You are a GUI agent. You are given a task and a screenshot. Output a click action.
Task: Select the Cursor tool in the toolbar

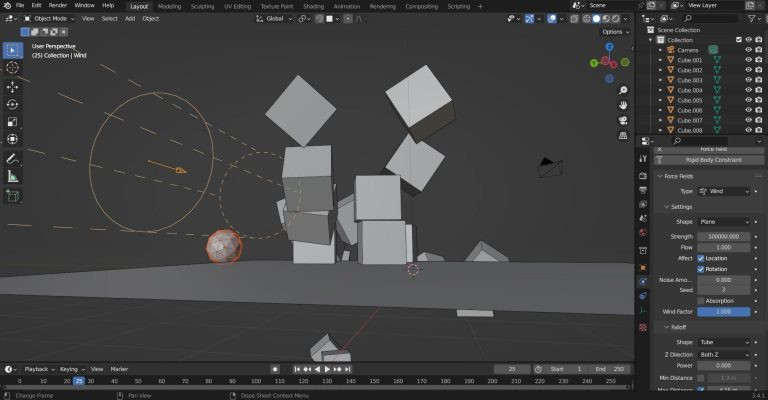(12, 67)
